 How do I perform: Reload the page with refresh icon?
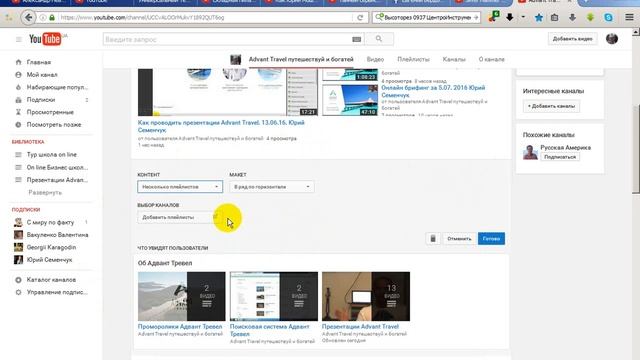pyautogui.click(x=360, y=18)
